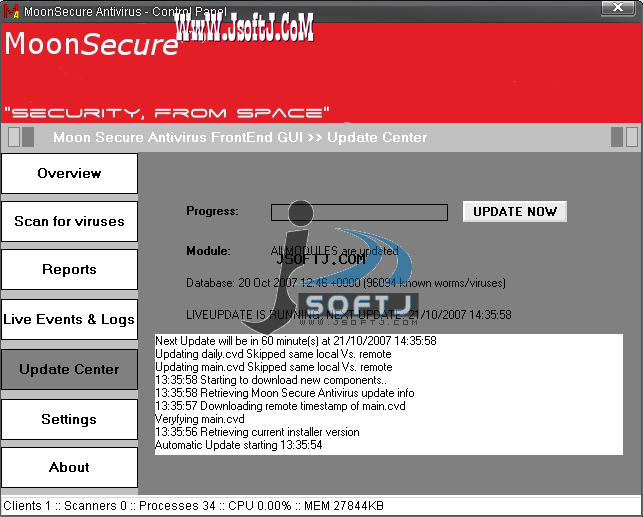Select the 'Next Update will be in 60 minute(s)' log line

pos(296,341)
